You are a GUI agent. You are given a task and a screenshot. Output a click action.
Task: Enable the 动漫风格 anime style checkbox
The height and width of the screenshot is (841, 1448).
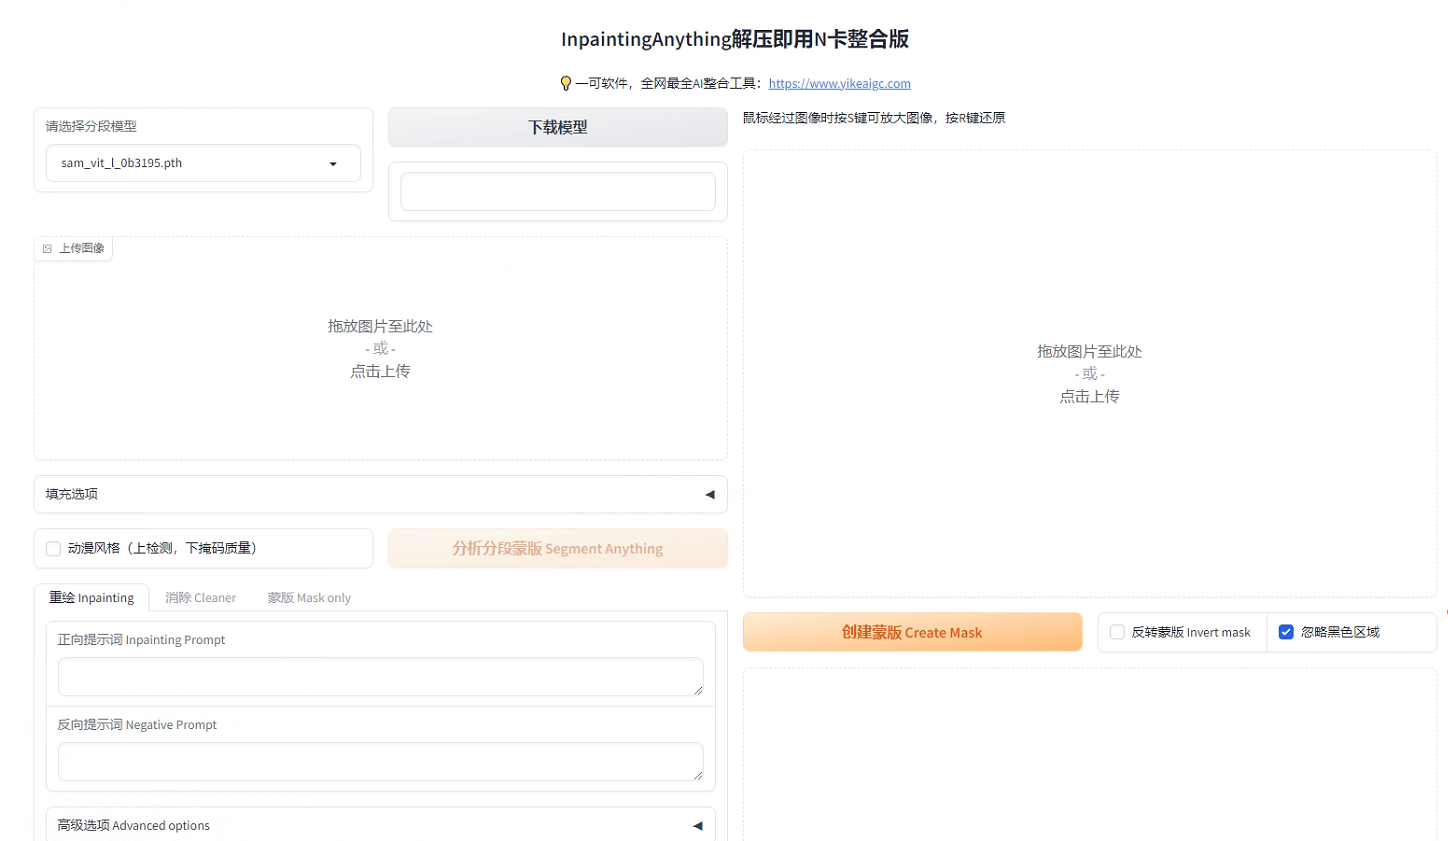(x=53, y=549)
